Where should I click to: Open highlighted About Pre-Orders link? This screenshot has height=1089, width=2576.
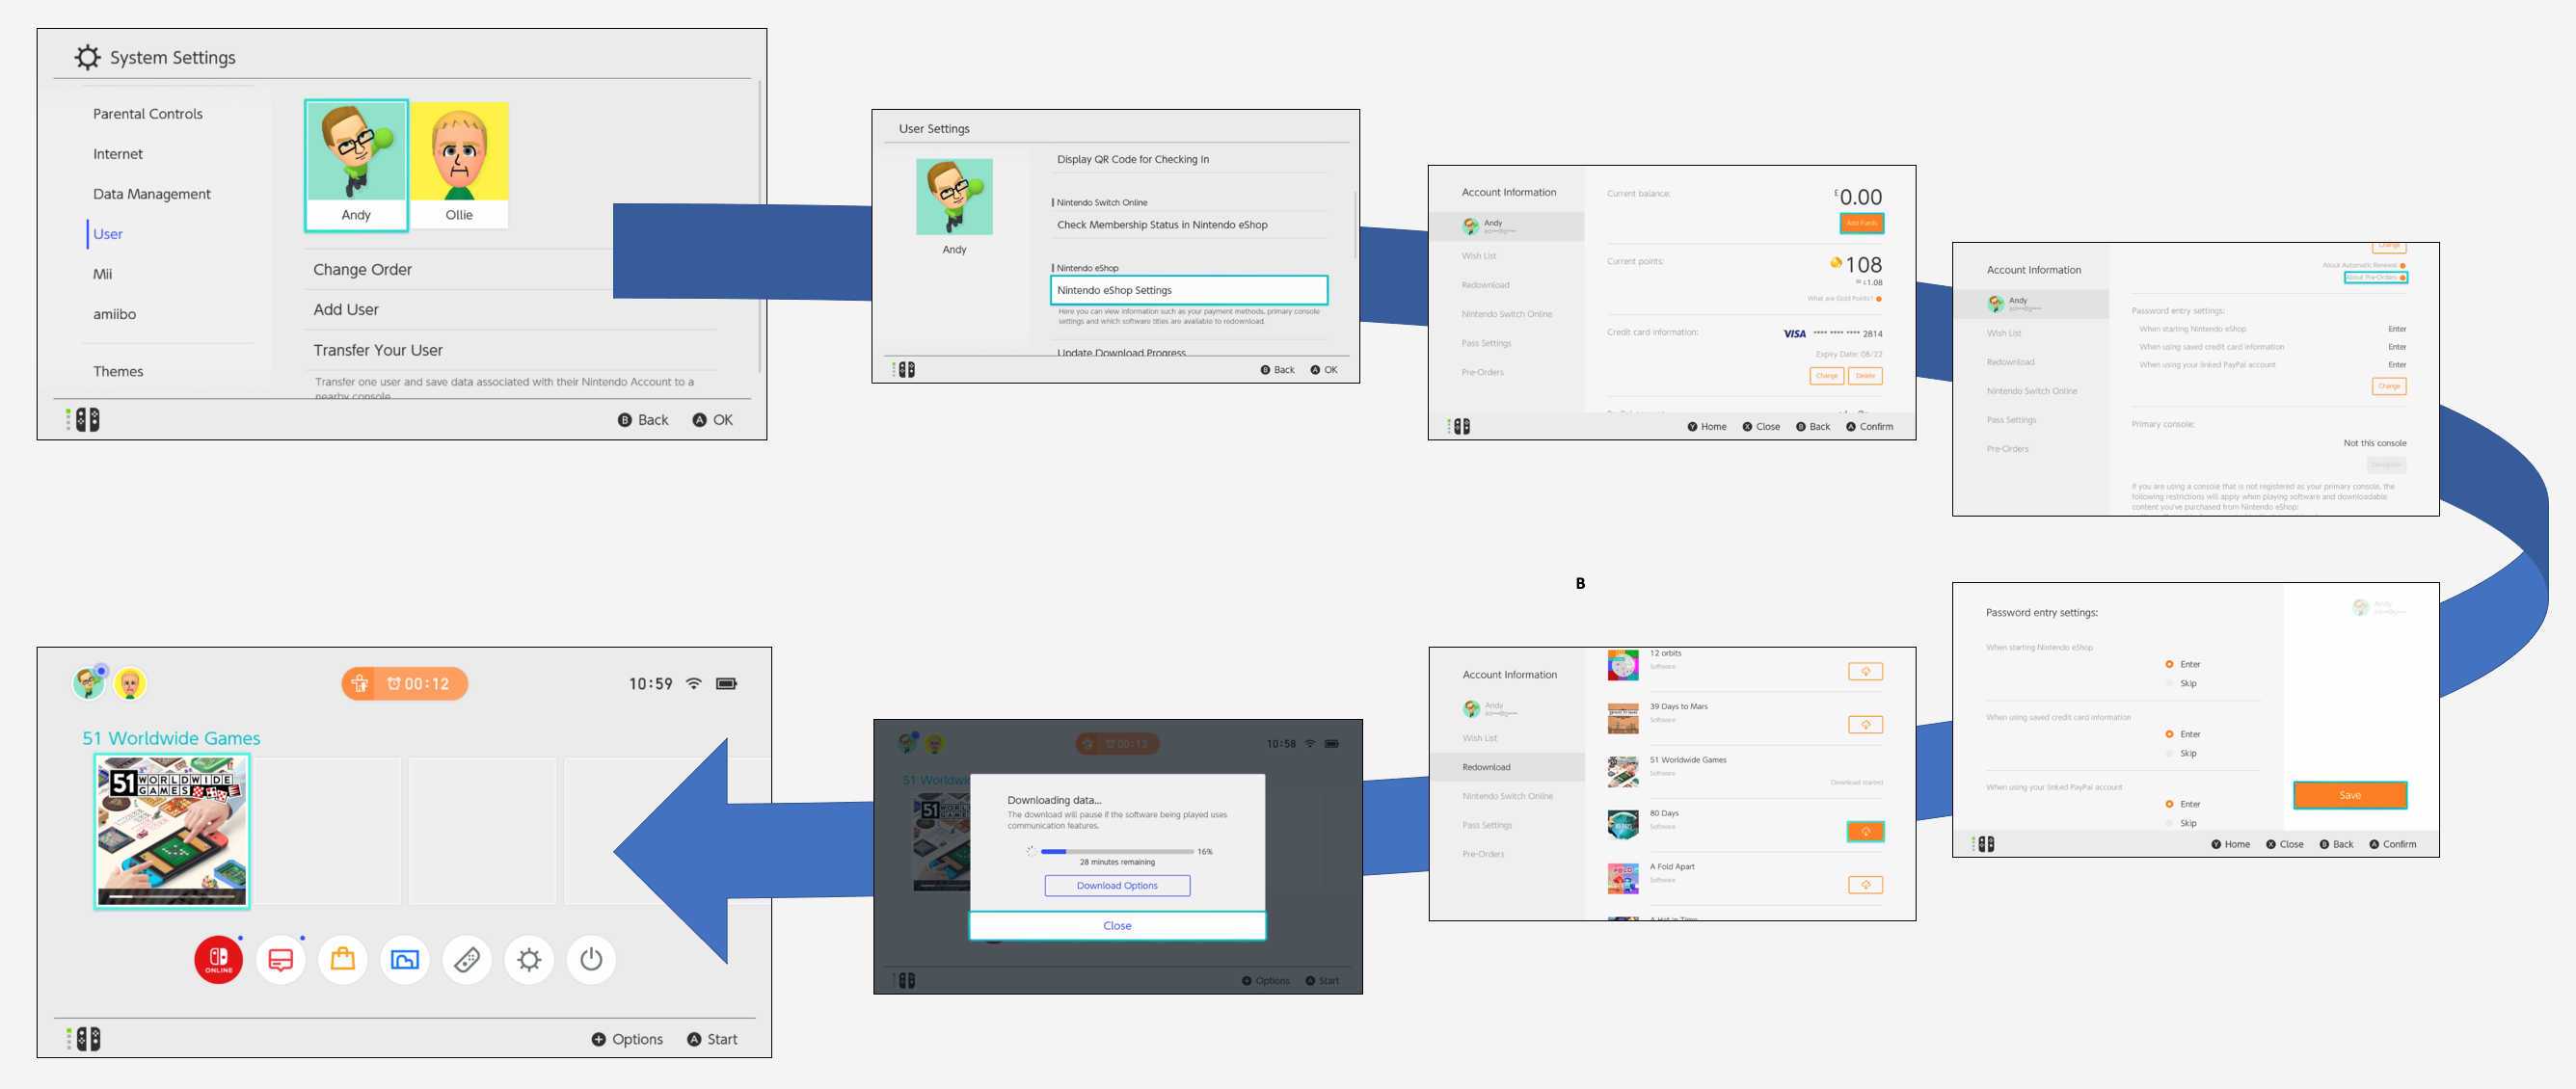(2375, 277)
